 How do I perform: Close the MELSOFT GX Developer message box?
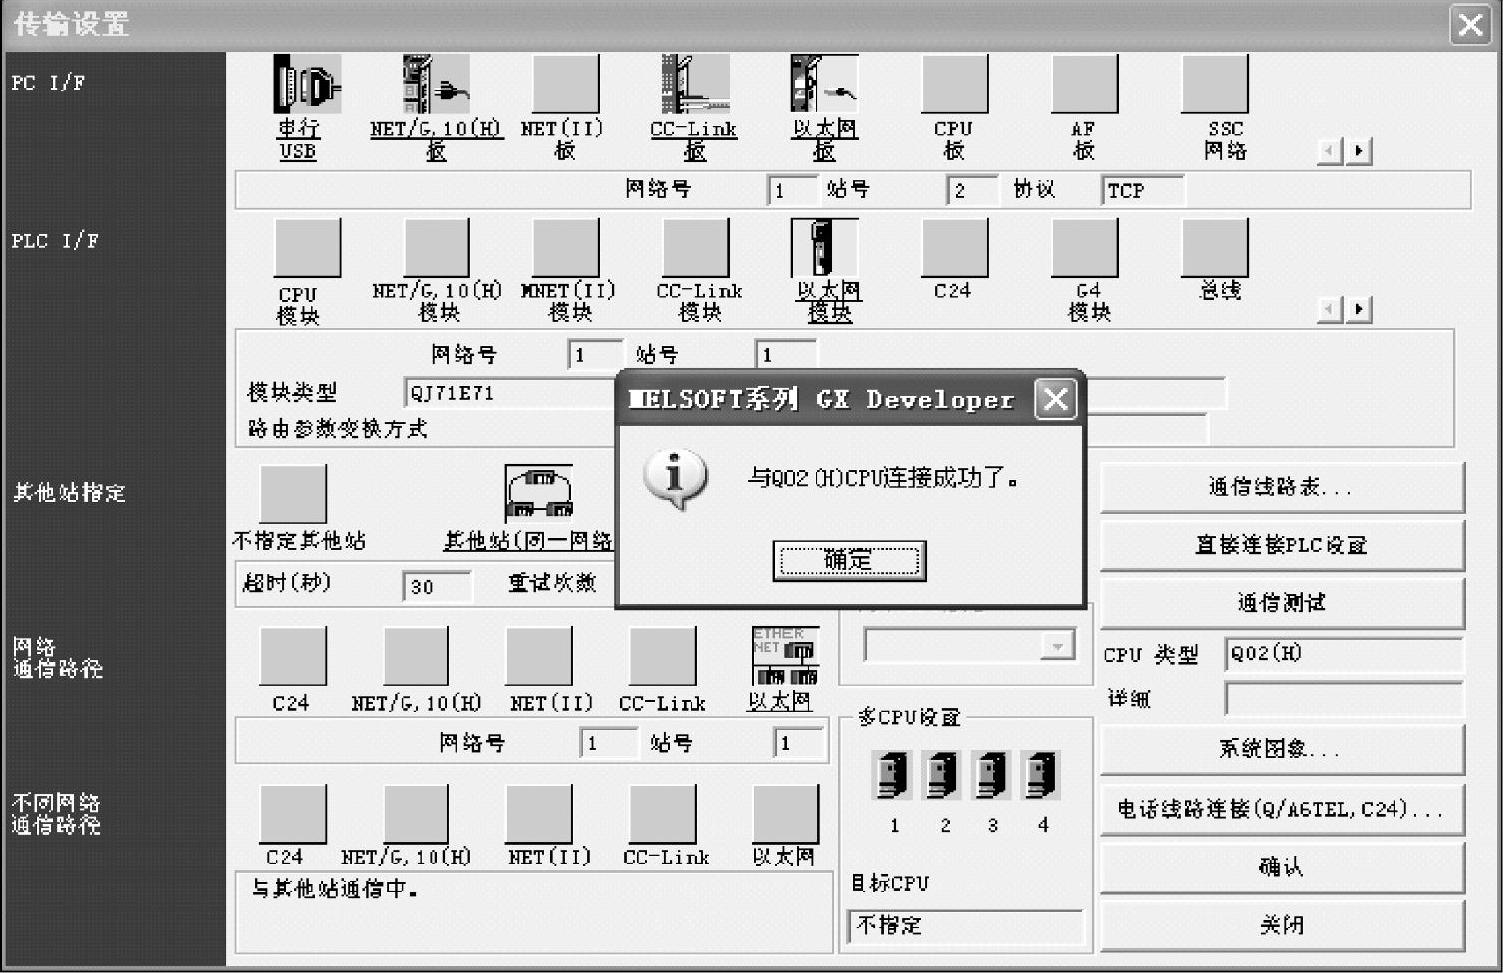point(1055,399)
